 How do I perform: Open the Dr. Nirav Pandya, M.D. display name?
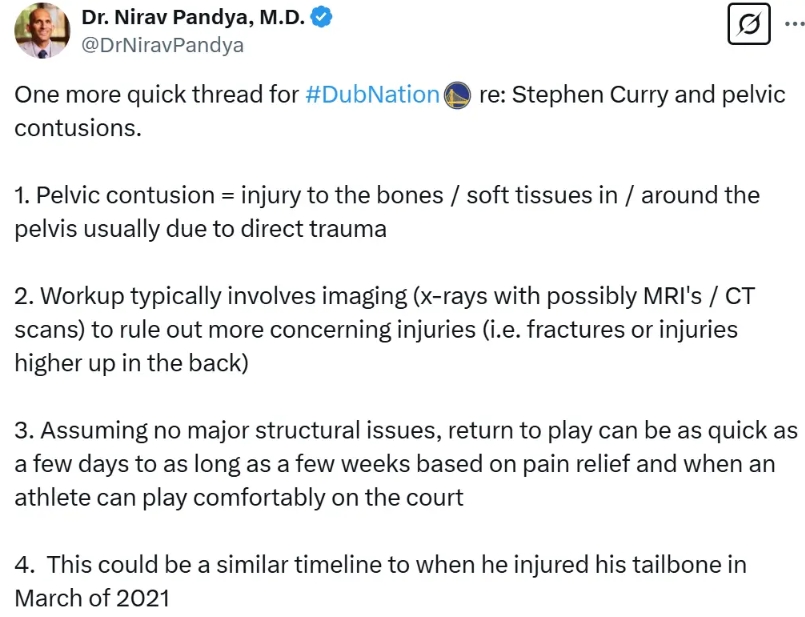click(193, 17)
